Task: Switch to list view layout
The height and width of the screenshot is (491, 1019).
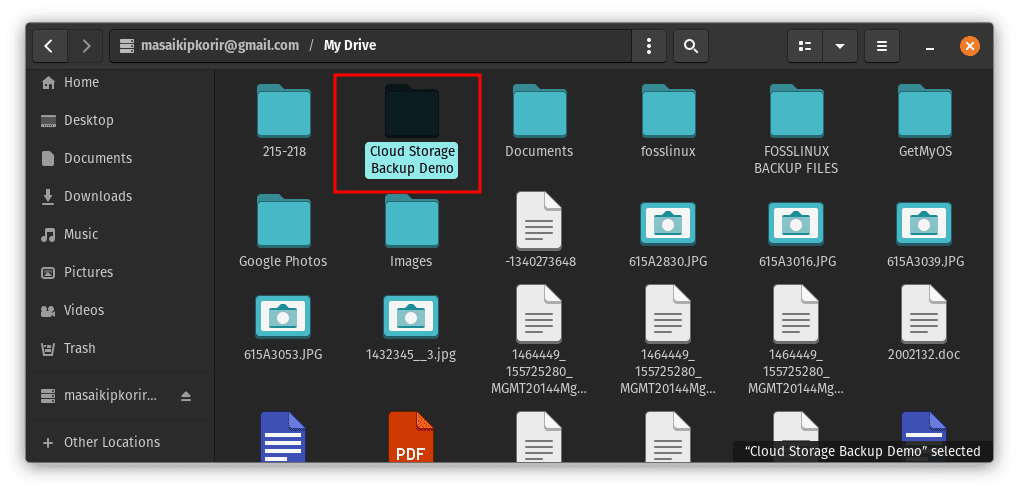Action: tap(805, 46)
